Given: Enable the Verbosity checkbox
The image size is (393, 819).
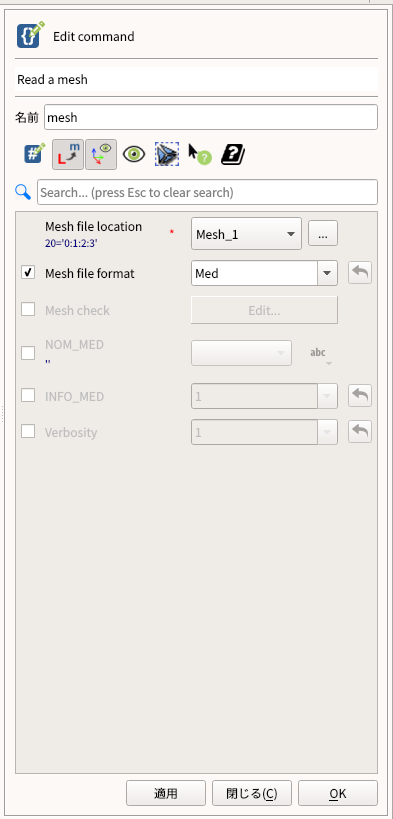Looking at the screenshot, I should point(28,432).
